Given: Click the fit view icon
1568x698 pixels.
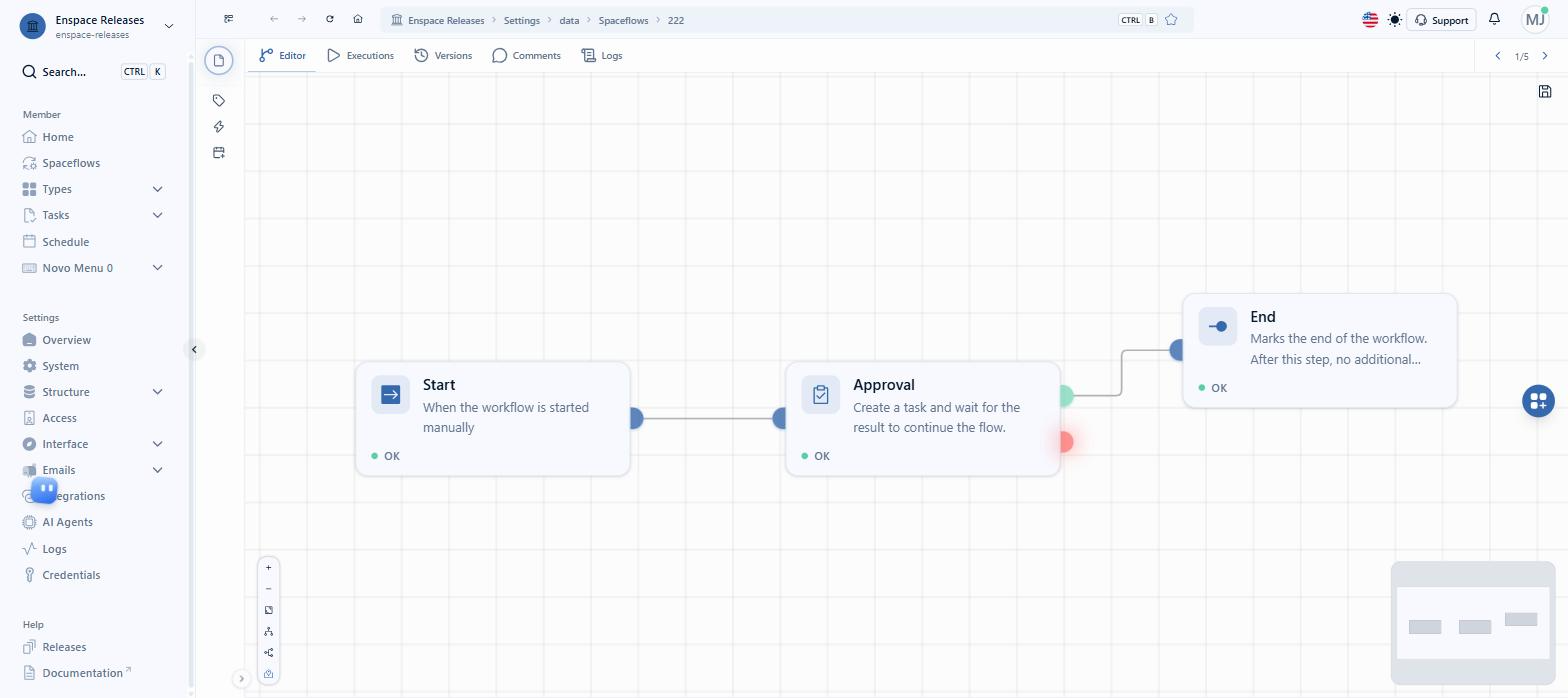Looking at the screenshot, I should coord(268,610).
